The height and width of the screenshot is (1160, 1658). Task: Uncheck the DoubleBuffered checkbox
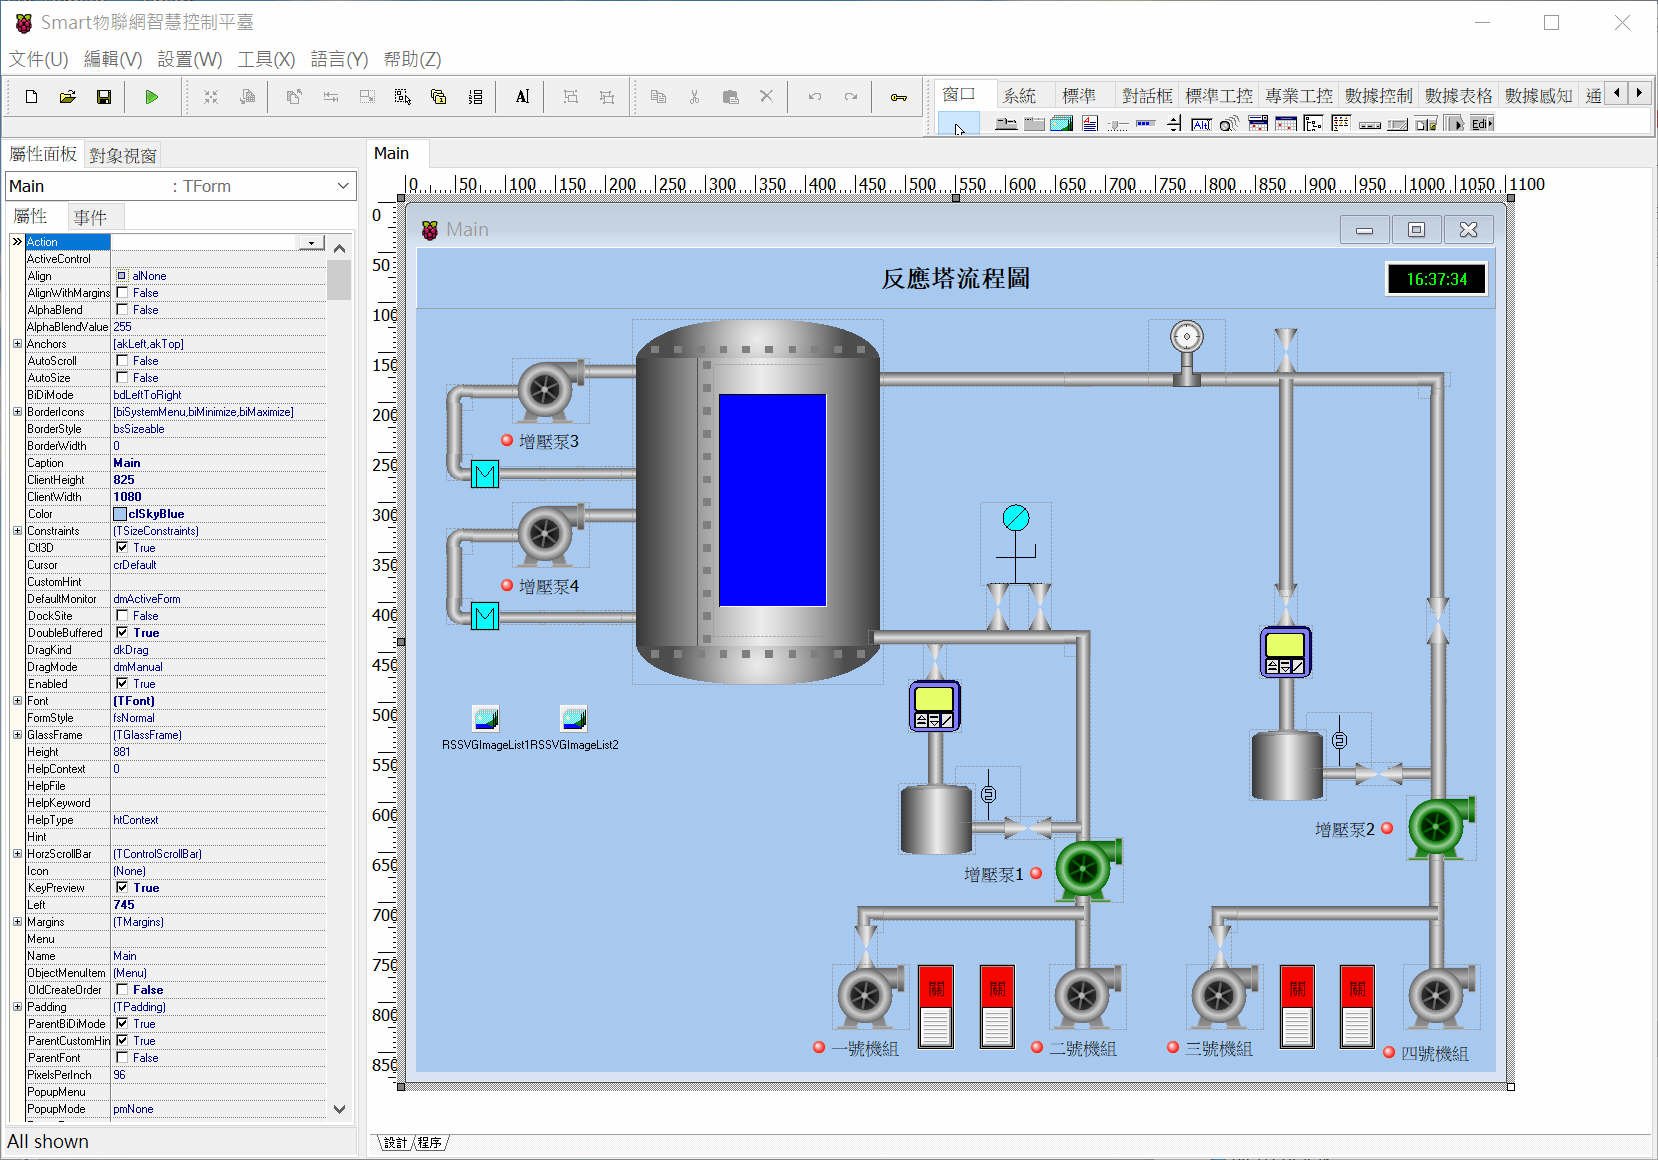(122, 633)
